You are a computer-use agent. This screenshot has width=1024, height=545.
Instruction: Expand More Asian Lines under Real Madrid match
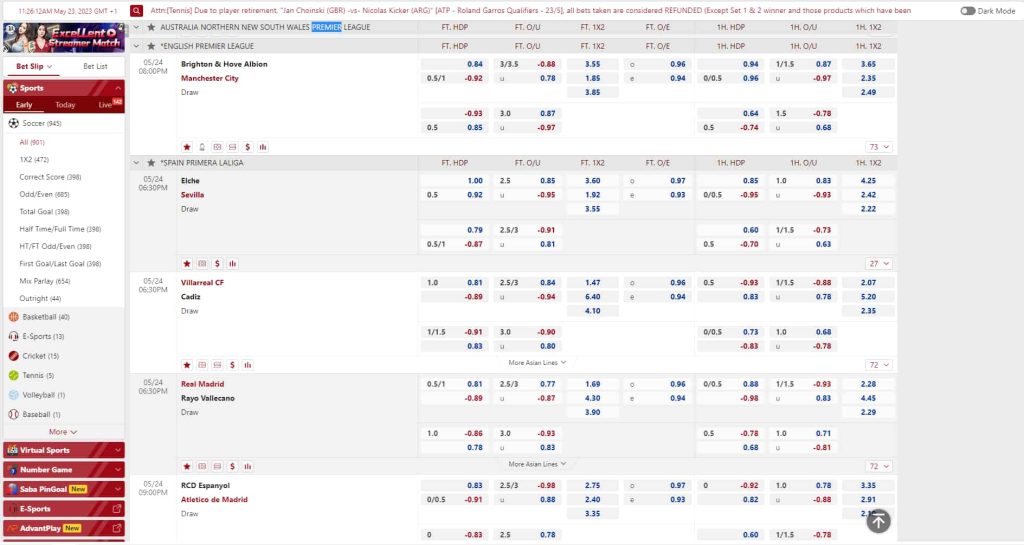537,464
